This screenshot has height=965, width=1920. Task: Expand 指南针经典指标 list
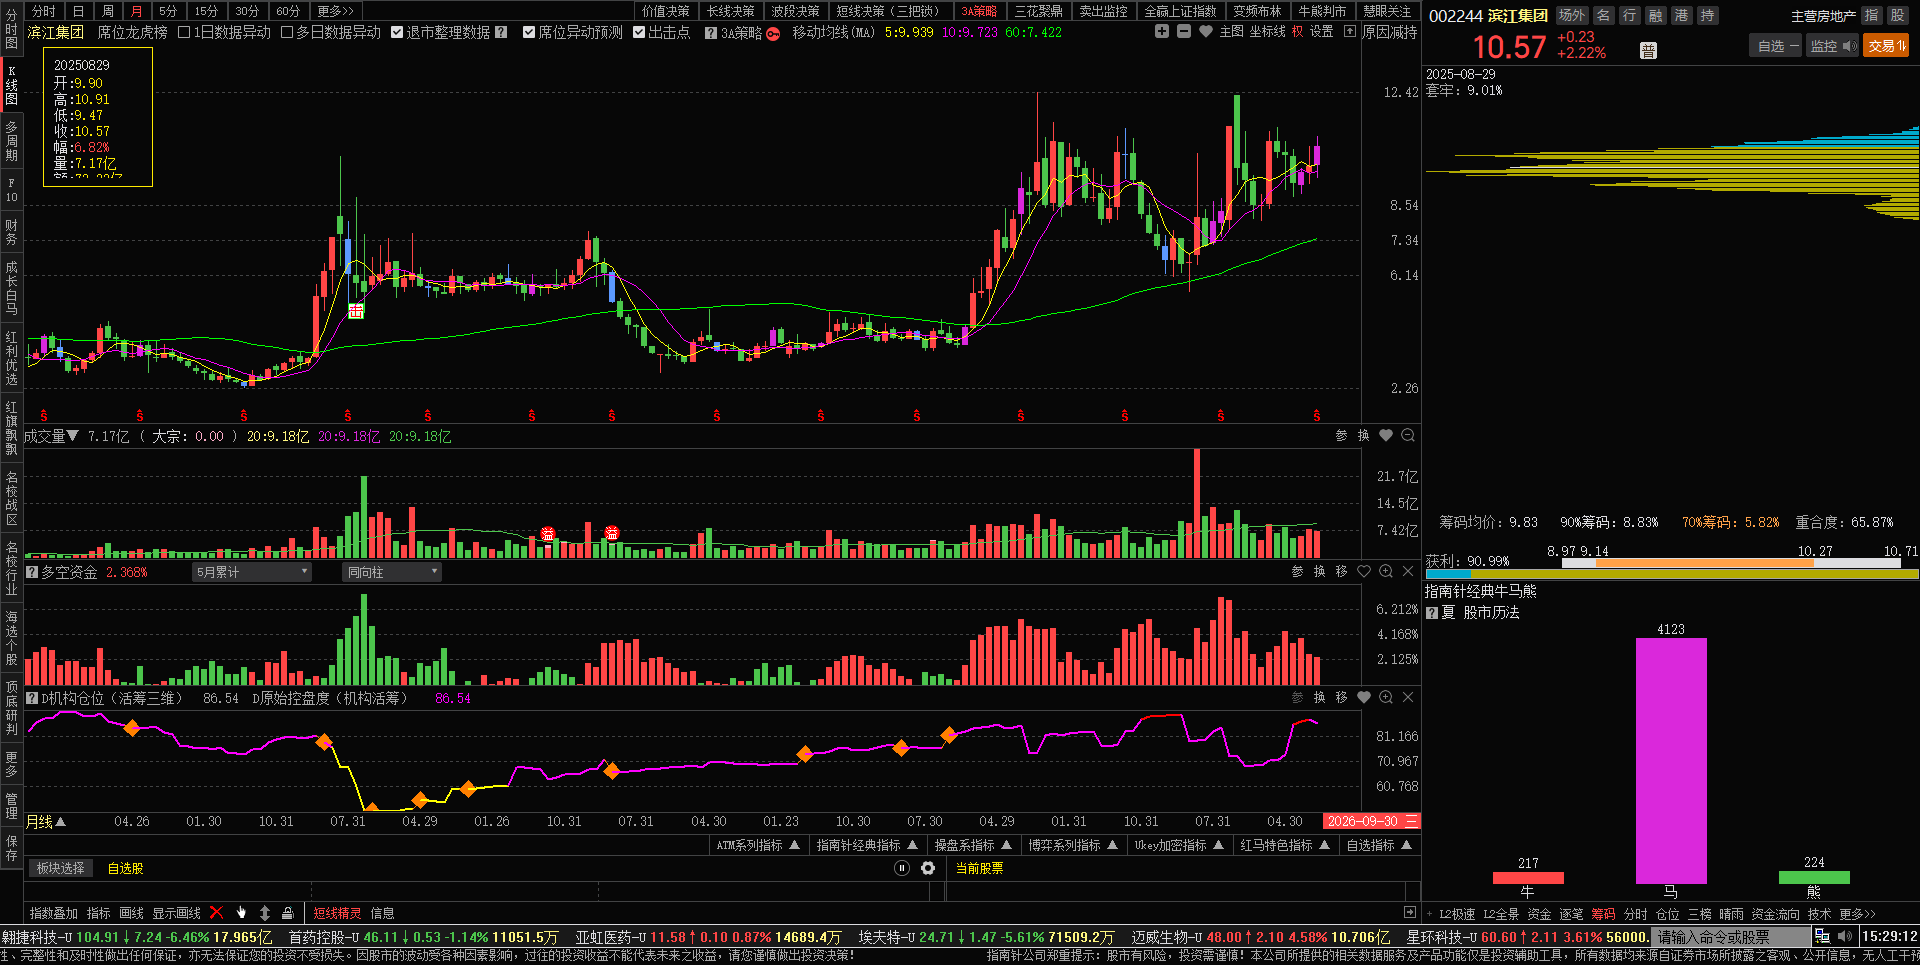tap(867, 845)
